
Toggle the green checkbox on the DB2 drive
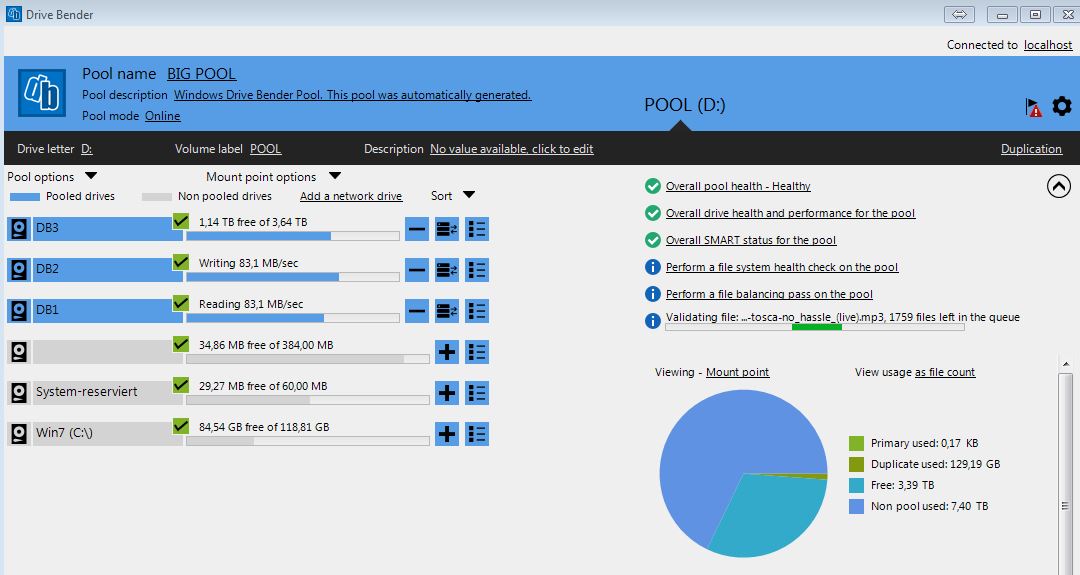[x=180, y=262]
